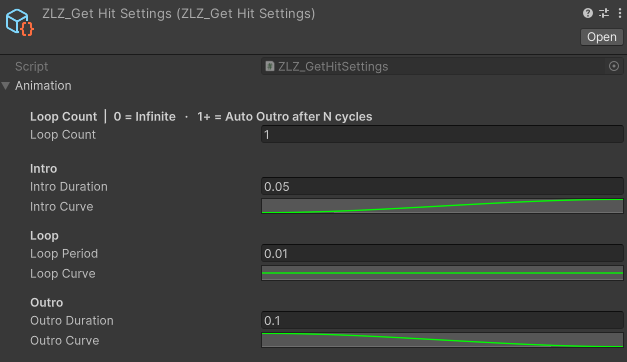This screenshot has height=362, width=627.
Task: Select the ZLZ_GetHitSettings script reference field
Action: (442, 66)
